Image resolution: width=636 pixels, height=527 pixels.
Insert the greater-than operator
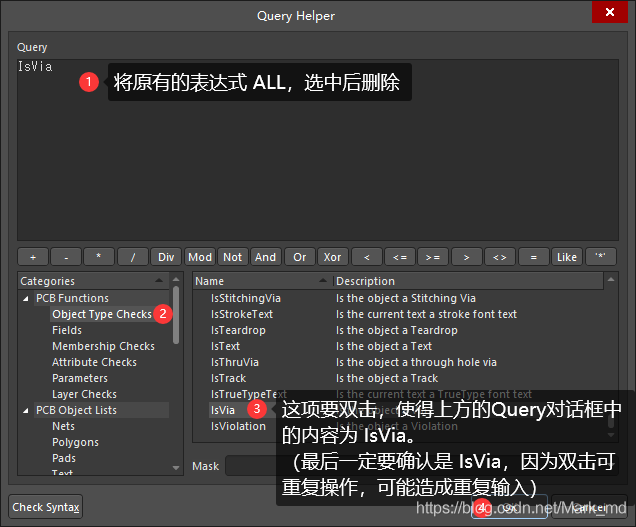[467, 257]
